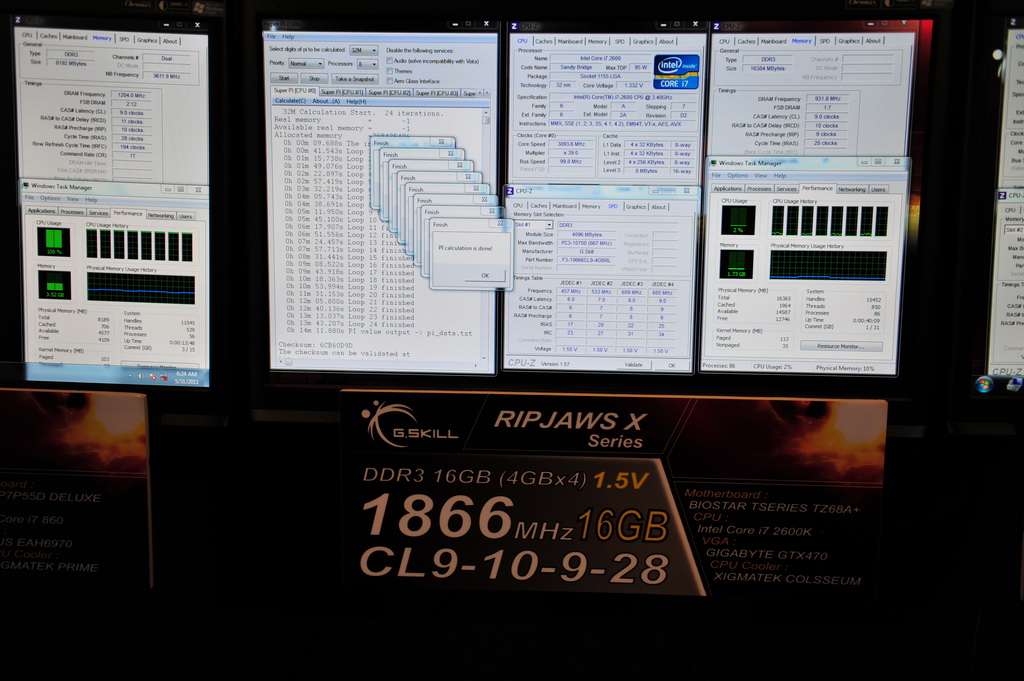Open CPU tab in 8192 MBytes CPU-Z window
1024x681 pixels.
pyautogui.click(x=27, y=35)
